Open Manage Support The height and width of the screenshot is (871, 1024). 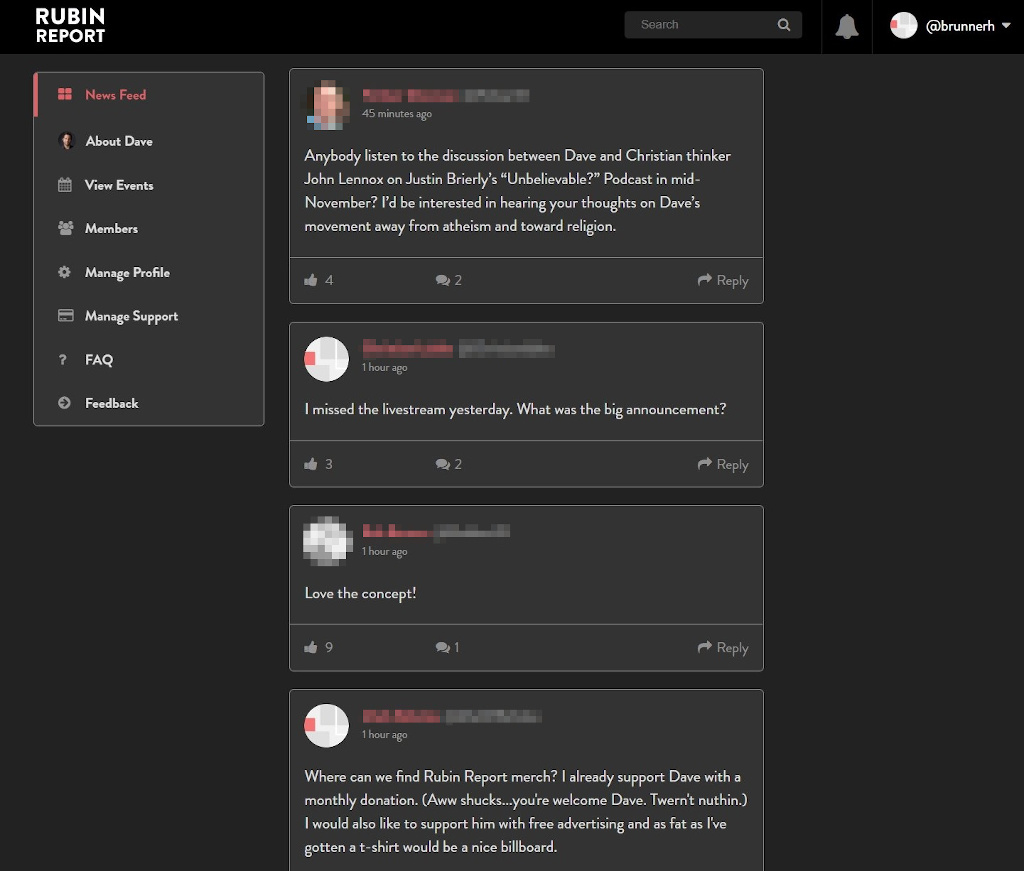[131, 317]
